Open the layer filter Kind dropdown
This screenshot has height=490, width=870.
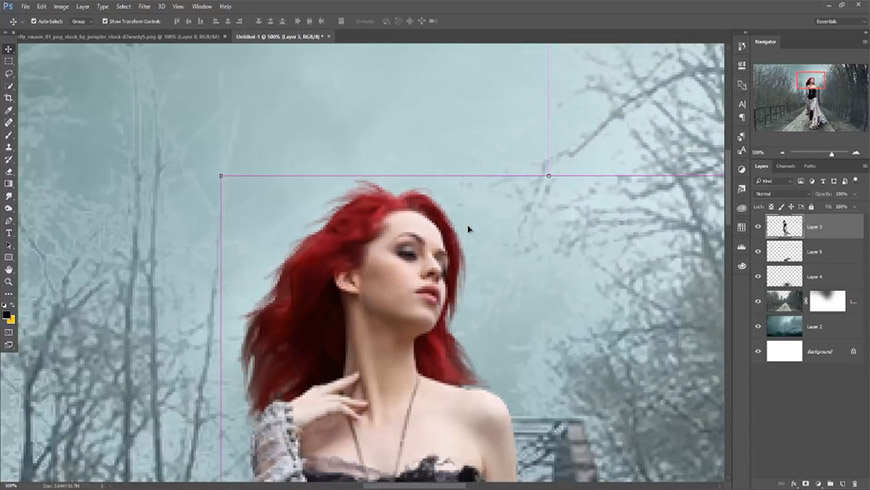[773, 181]
